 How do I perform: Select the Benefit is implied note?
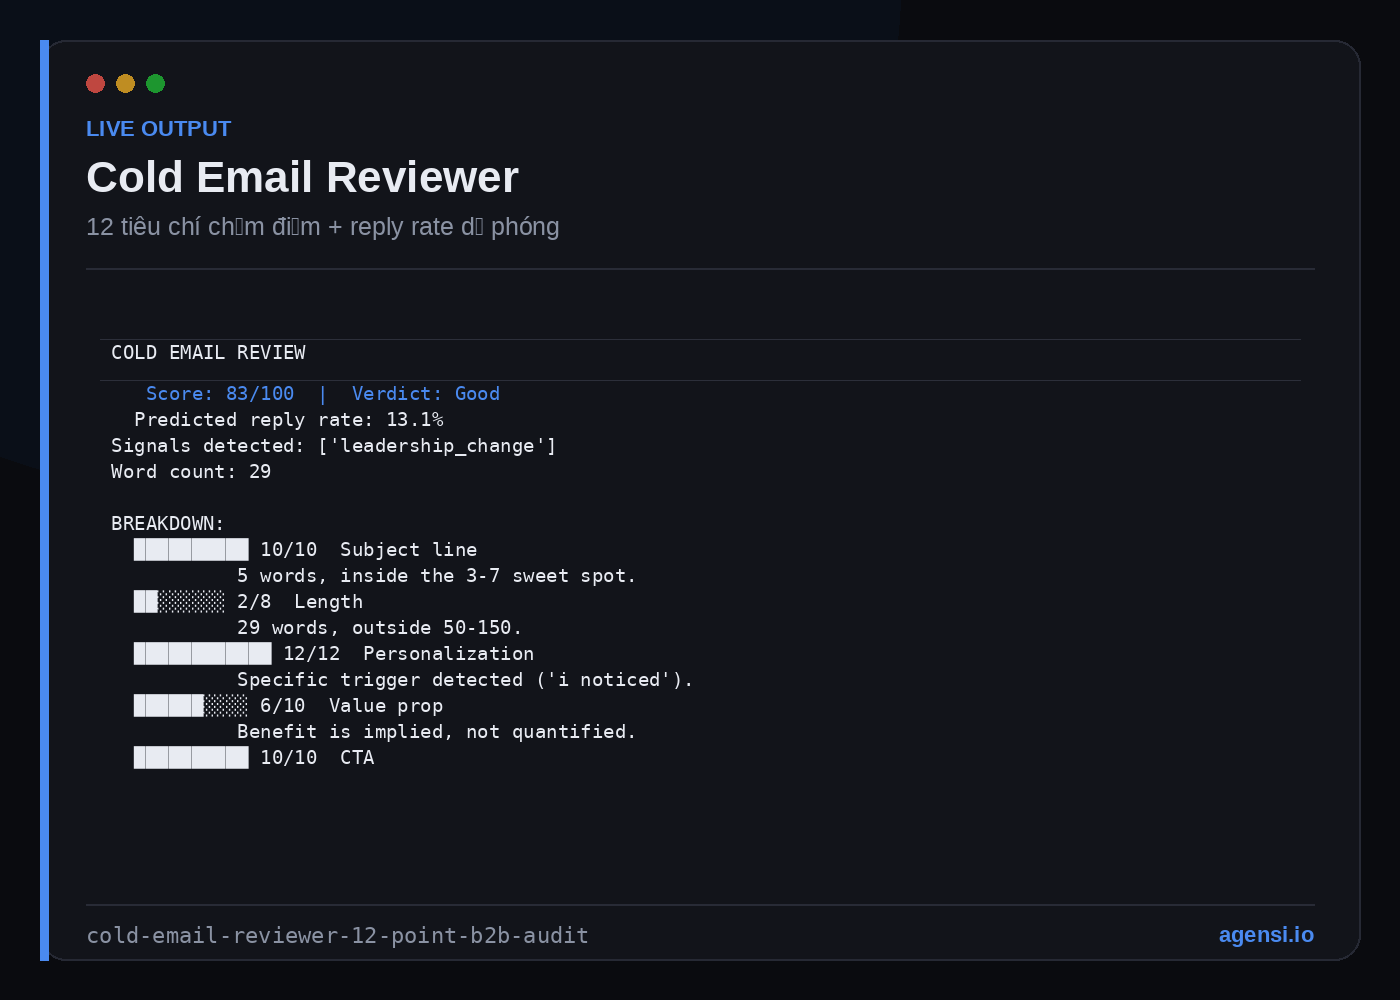coord(437,732)
